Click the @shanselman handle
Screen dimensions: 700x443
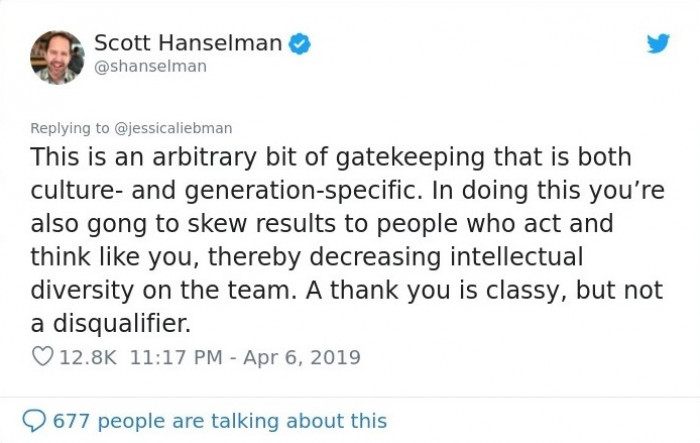(150, 67)
